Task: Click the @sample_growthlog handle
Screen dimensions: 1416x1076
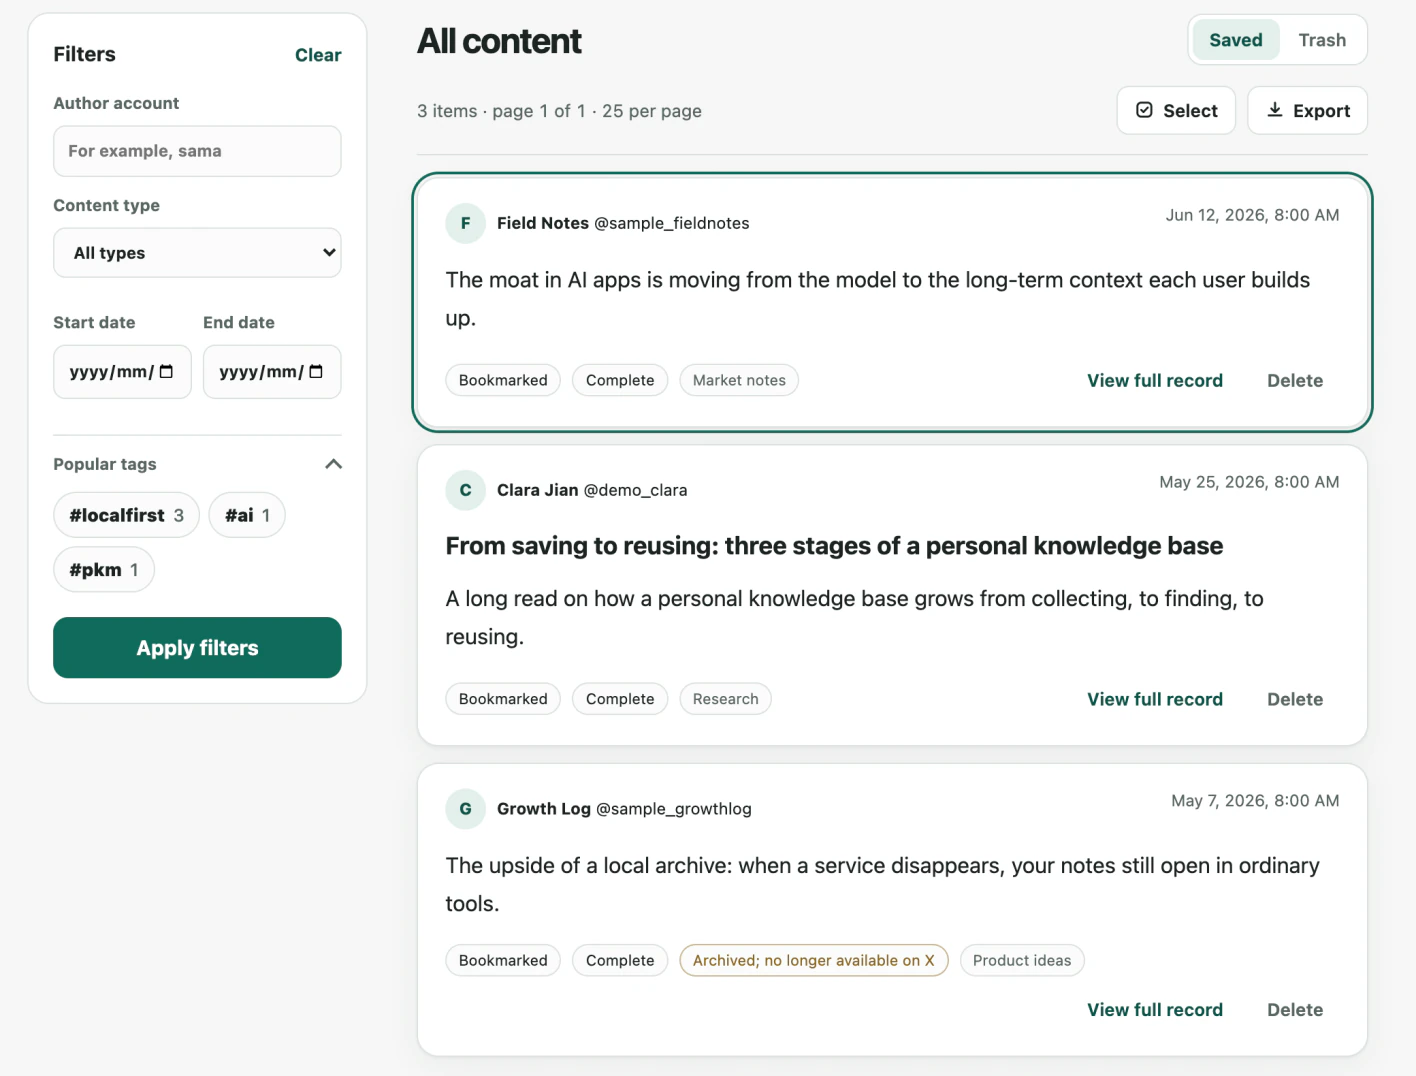Action: click(x=674, y=809)
